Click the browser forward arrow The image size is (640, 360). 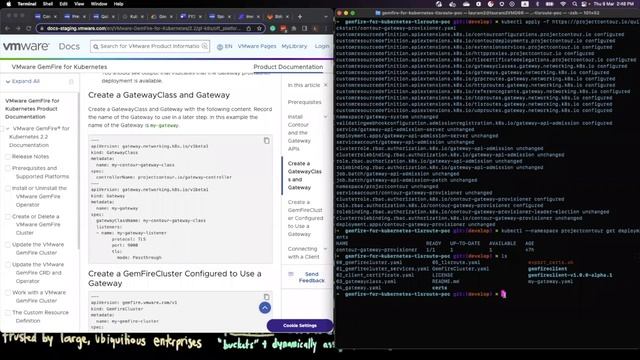[x=18, y=28]
